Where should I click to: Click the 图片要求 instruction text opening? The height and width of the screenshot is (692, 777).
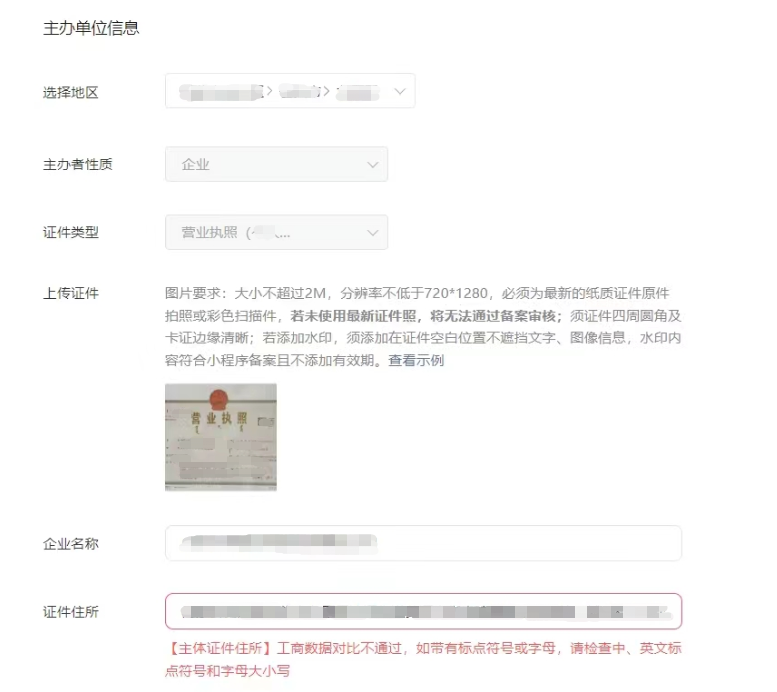[195, 293]
